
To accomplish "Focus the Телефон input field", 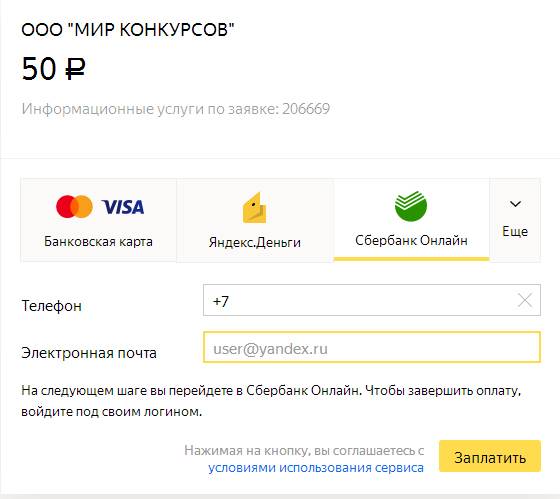I will pos(372,300).
